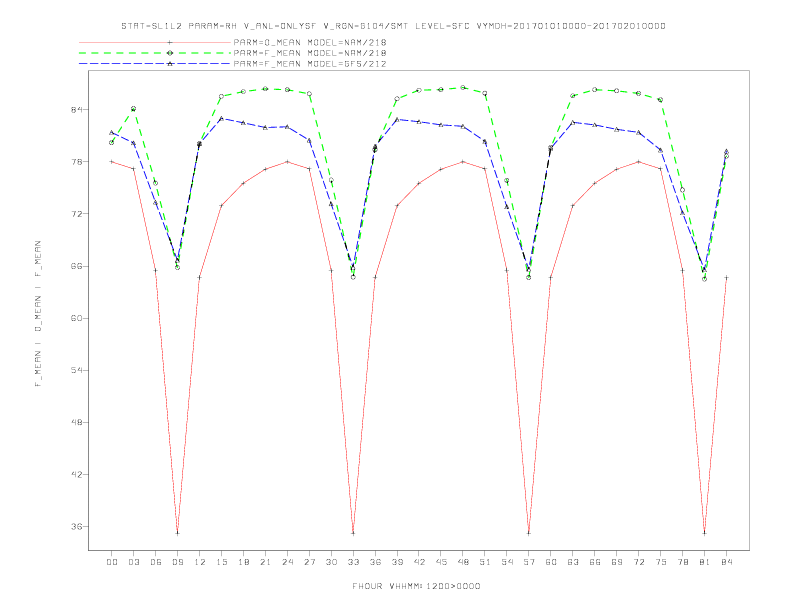Select legend entry PARM=O_MEAN MODEL=NAM/218
The width and height of the screenshot is (792, 612).
point(310,42)
